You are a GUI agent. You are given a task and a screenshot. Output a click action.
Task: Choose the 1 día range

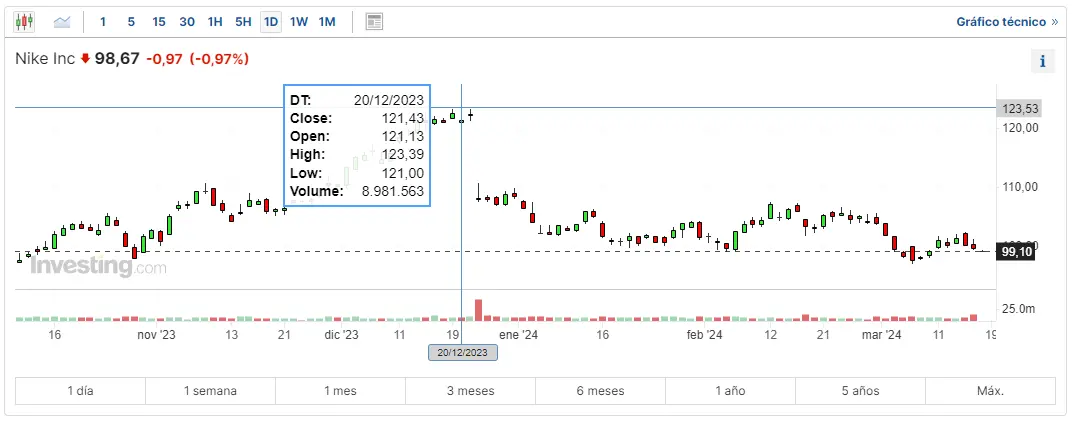pyautogui.click(x=80, y=391)
